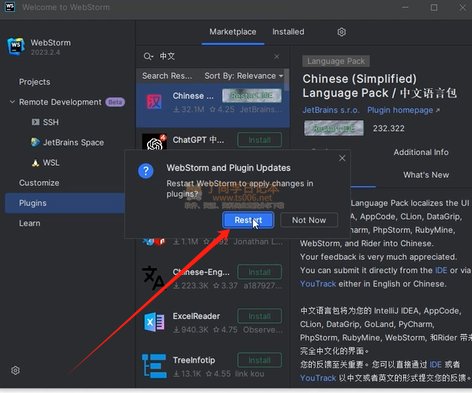
Task: Click the Search Res... header label
Action: pyautogui.click(x=167, y=76)
